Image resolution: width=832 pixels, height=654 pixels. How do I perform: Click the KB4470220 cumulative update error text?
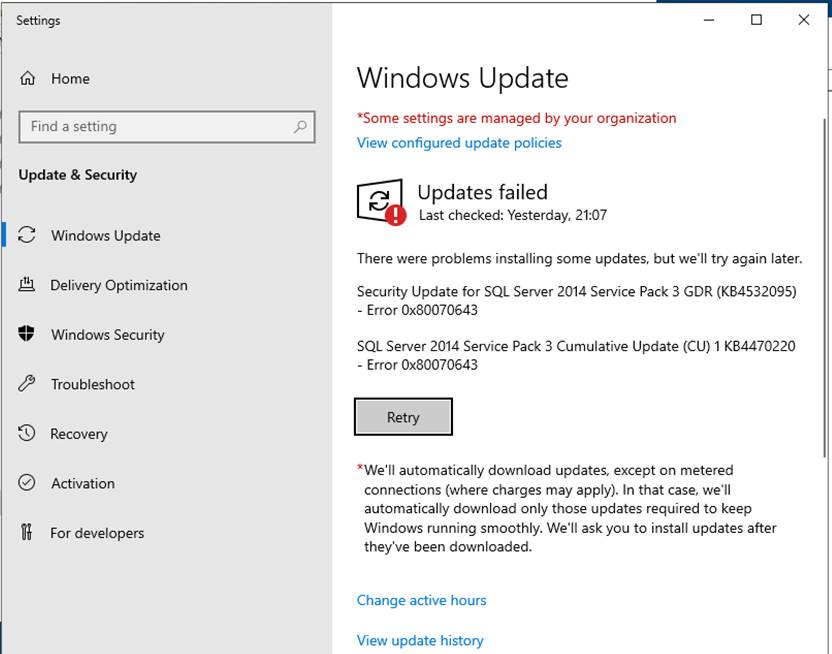tap(576, 355)
